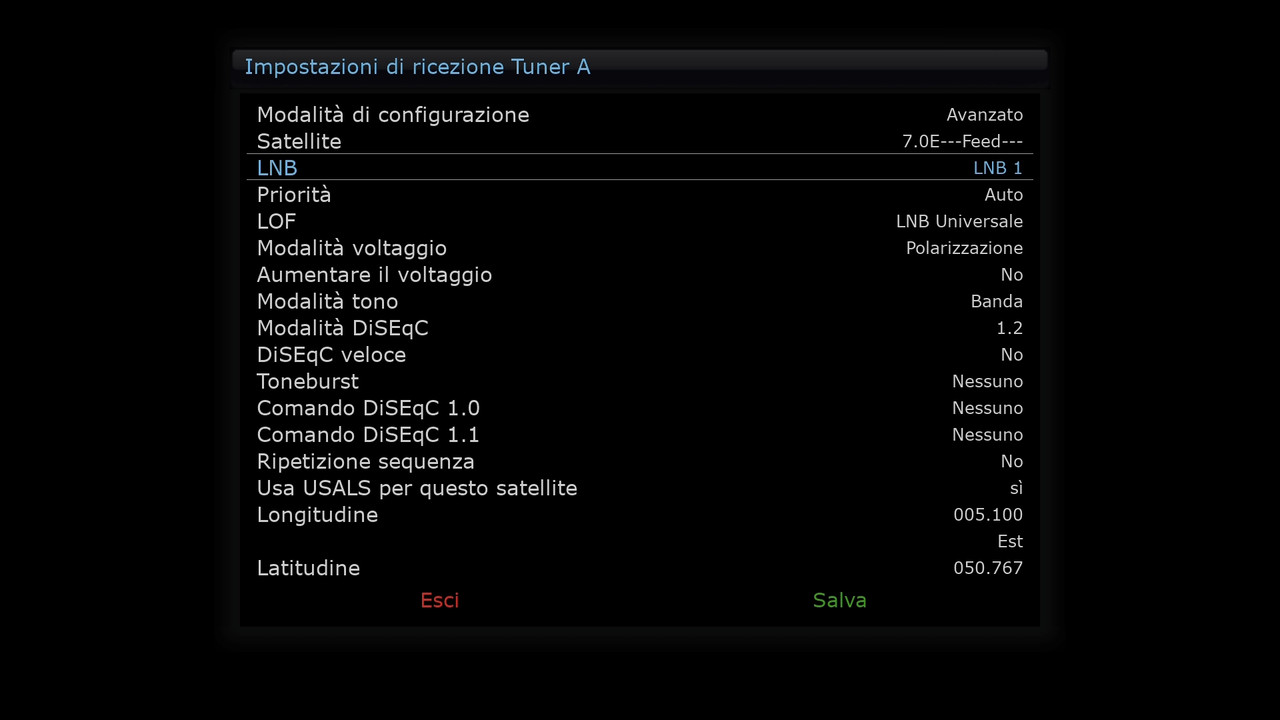Select the Comando DiSEqC 1.1 label

369,435
